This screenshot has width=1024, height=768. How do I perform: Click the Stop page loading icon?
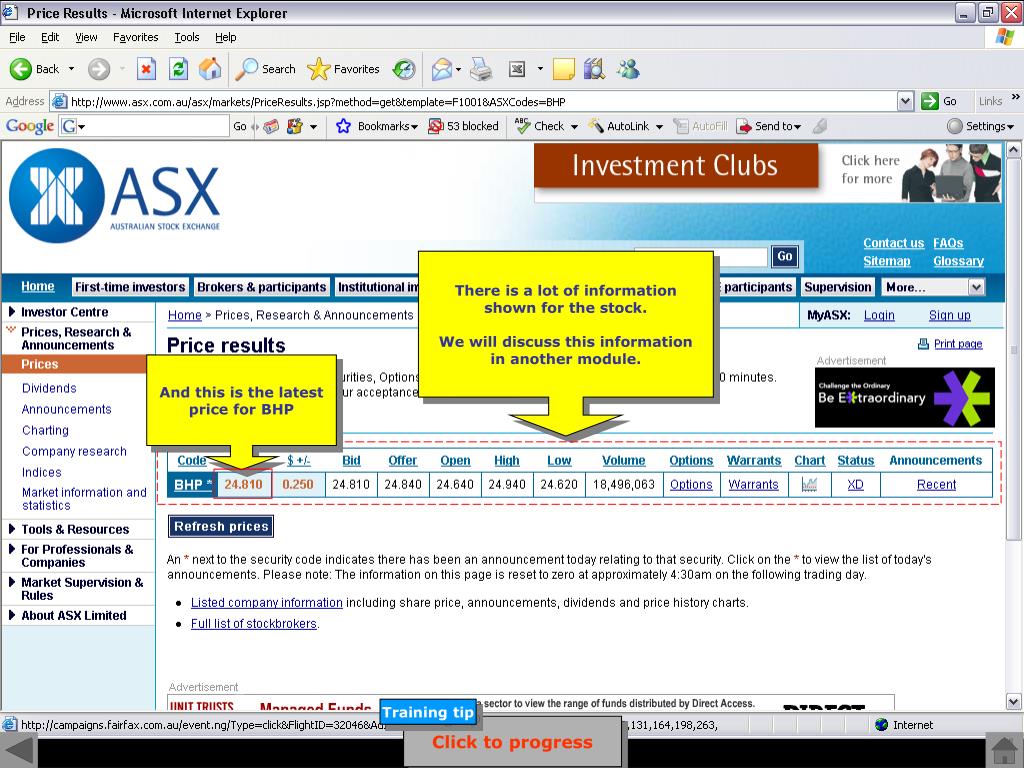146,69
